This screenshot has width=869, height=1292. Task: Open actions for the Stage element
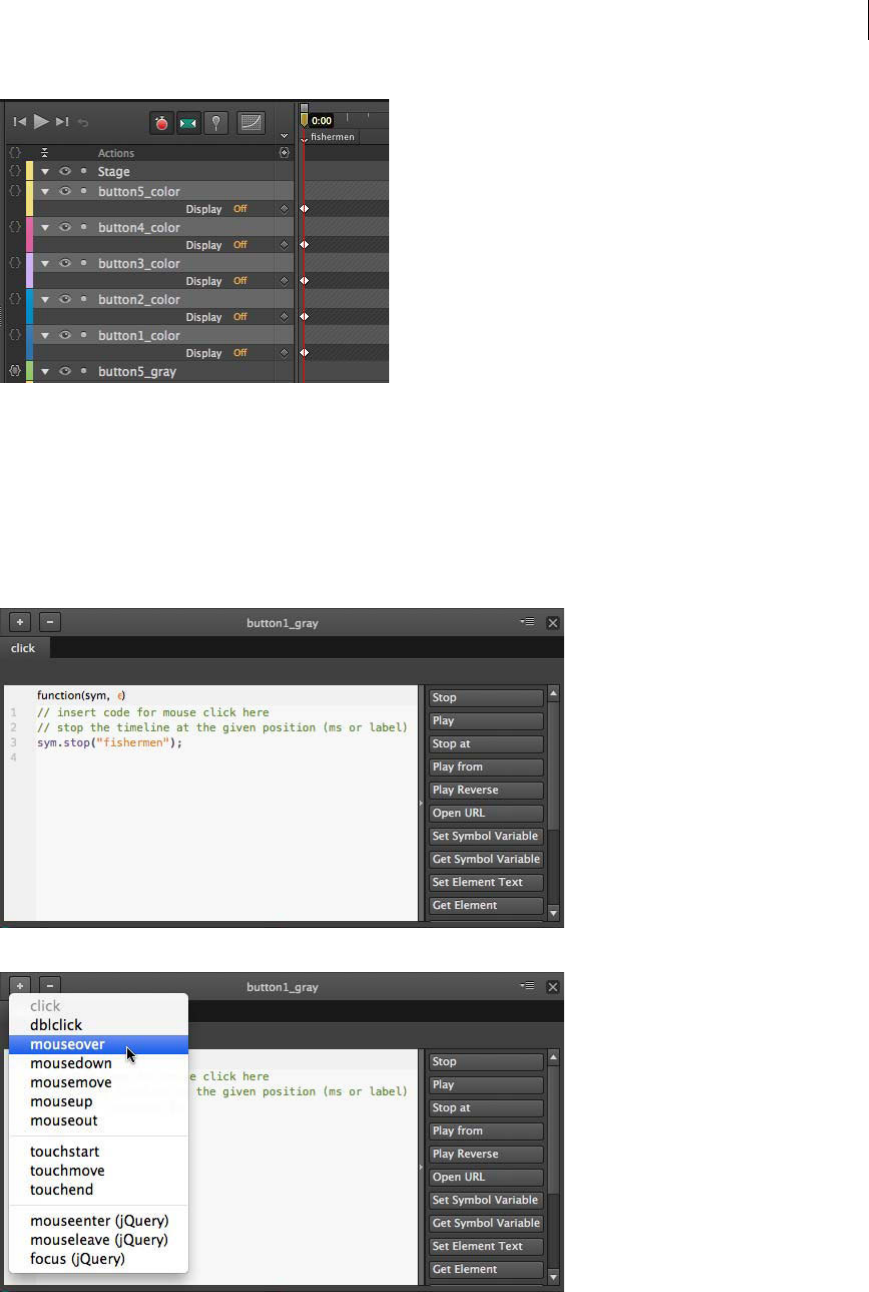(14, 171)
